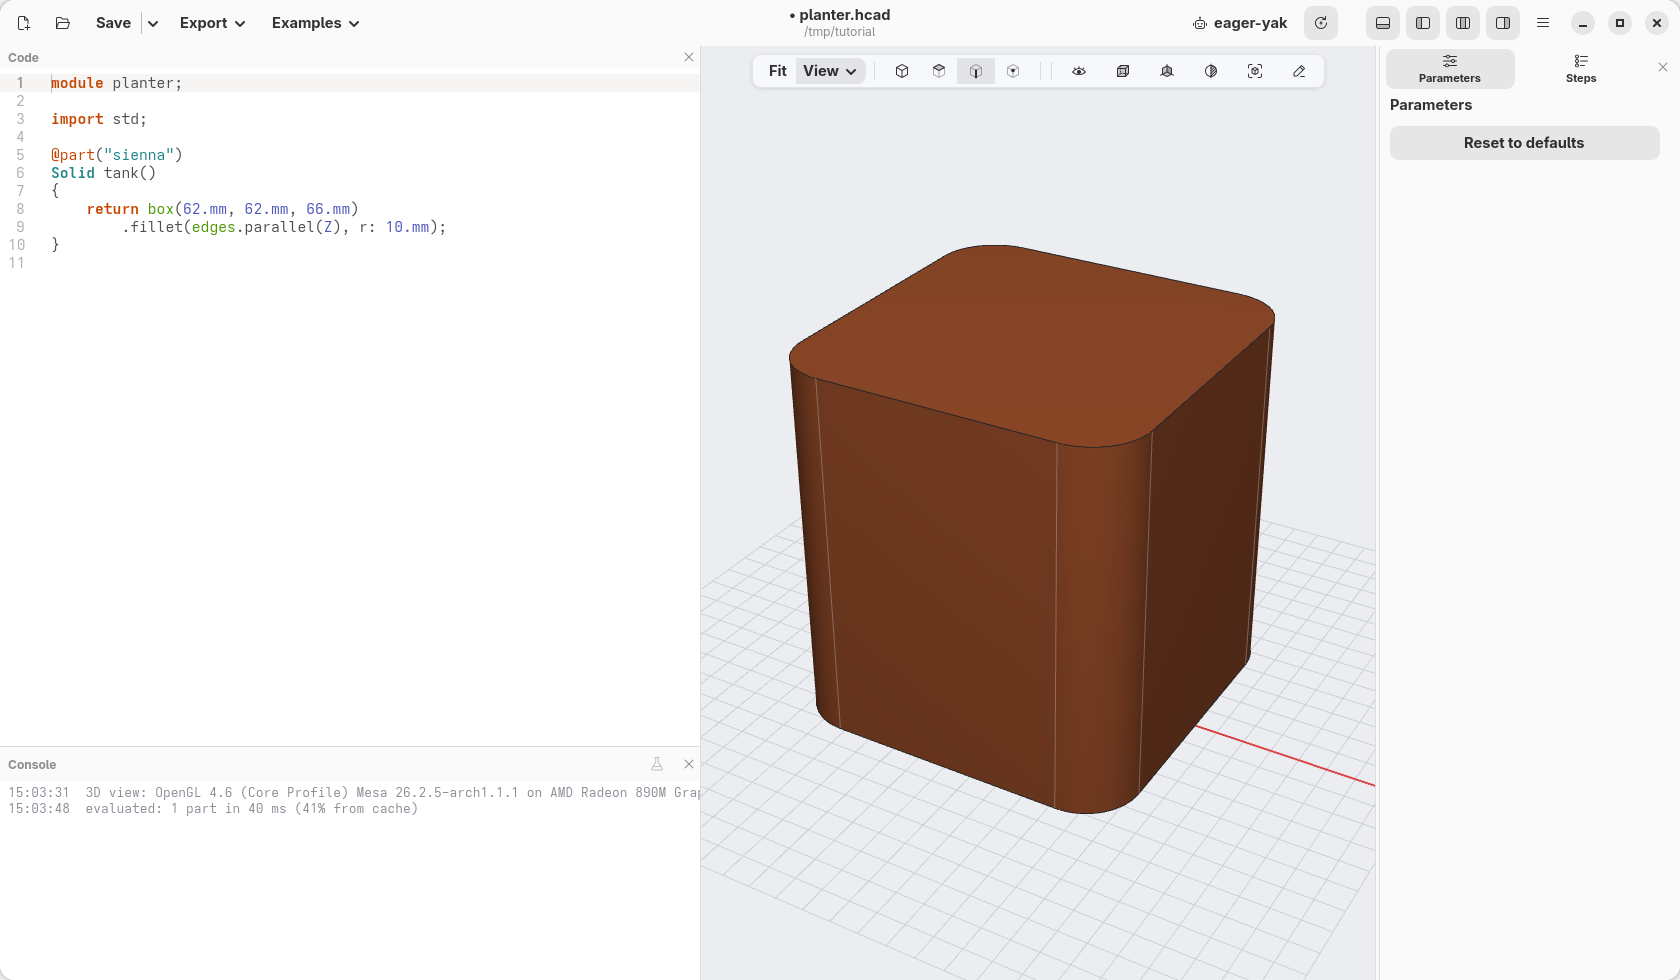Close the right Parameters sidebar

1663,67
